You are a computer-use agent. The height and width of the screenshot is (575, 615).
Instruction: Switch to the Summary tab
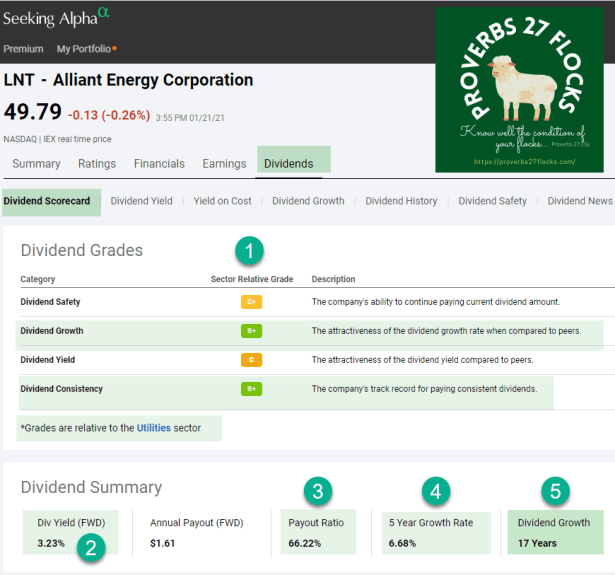tap(36, 164)
